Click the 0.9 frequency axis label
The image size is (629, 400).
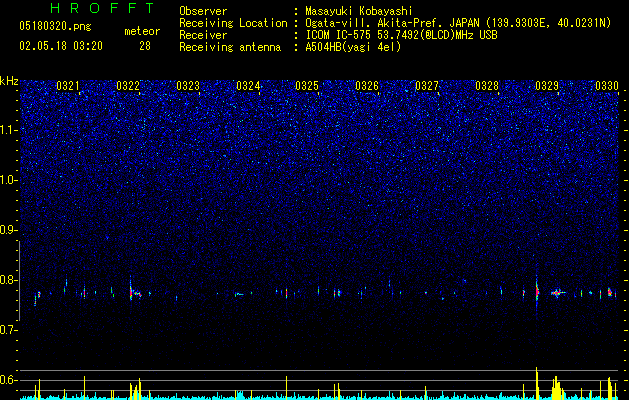tap(9, 230)
